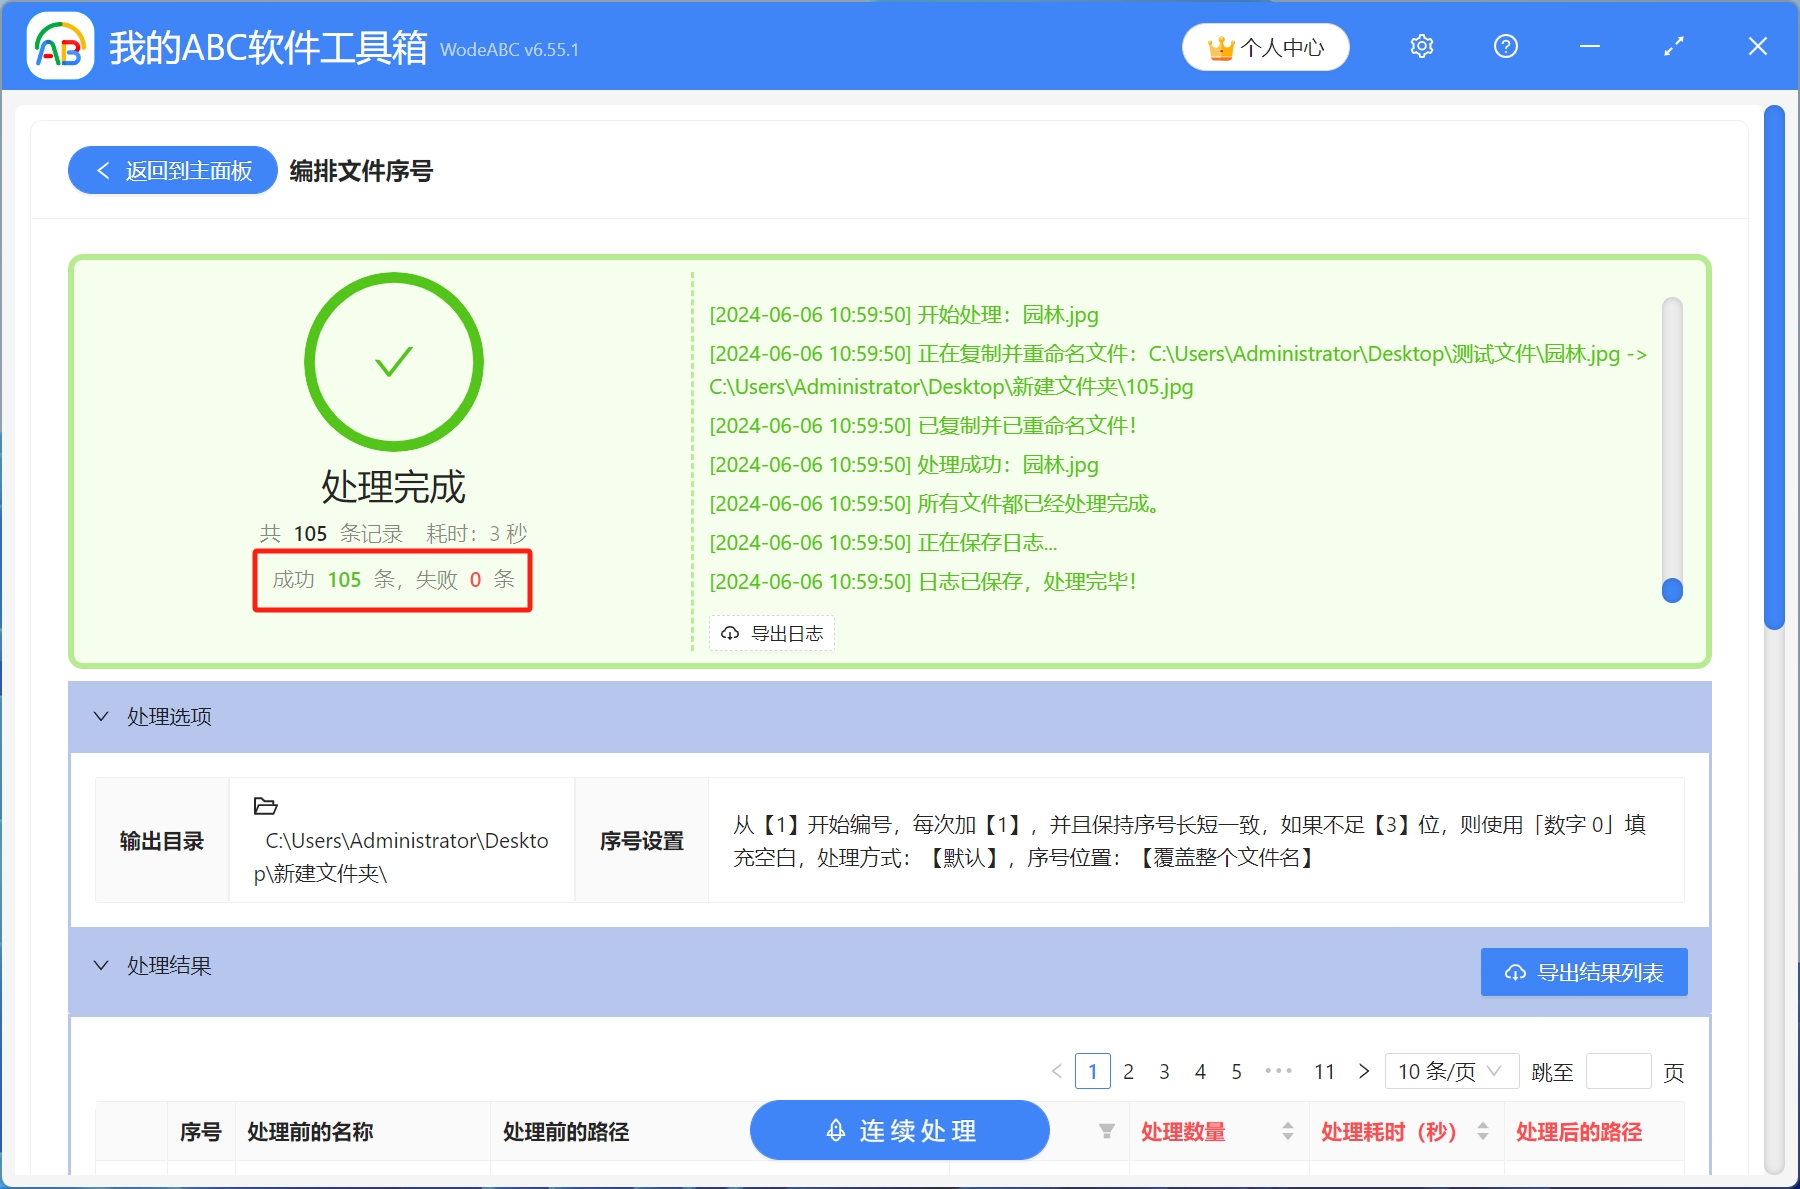Click the AB logo in the title bar
The image size is (1800, 1189).
59,46
